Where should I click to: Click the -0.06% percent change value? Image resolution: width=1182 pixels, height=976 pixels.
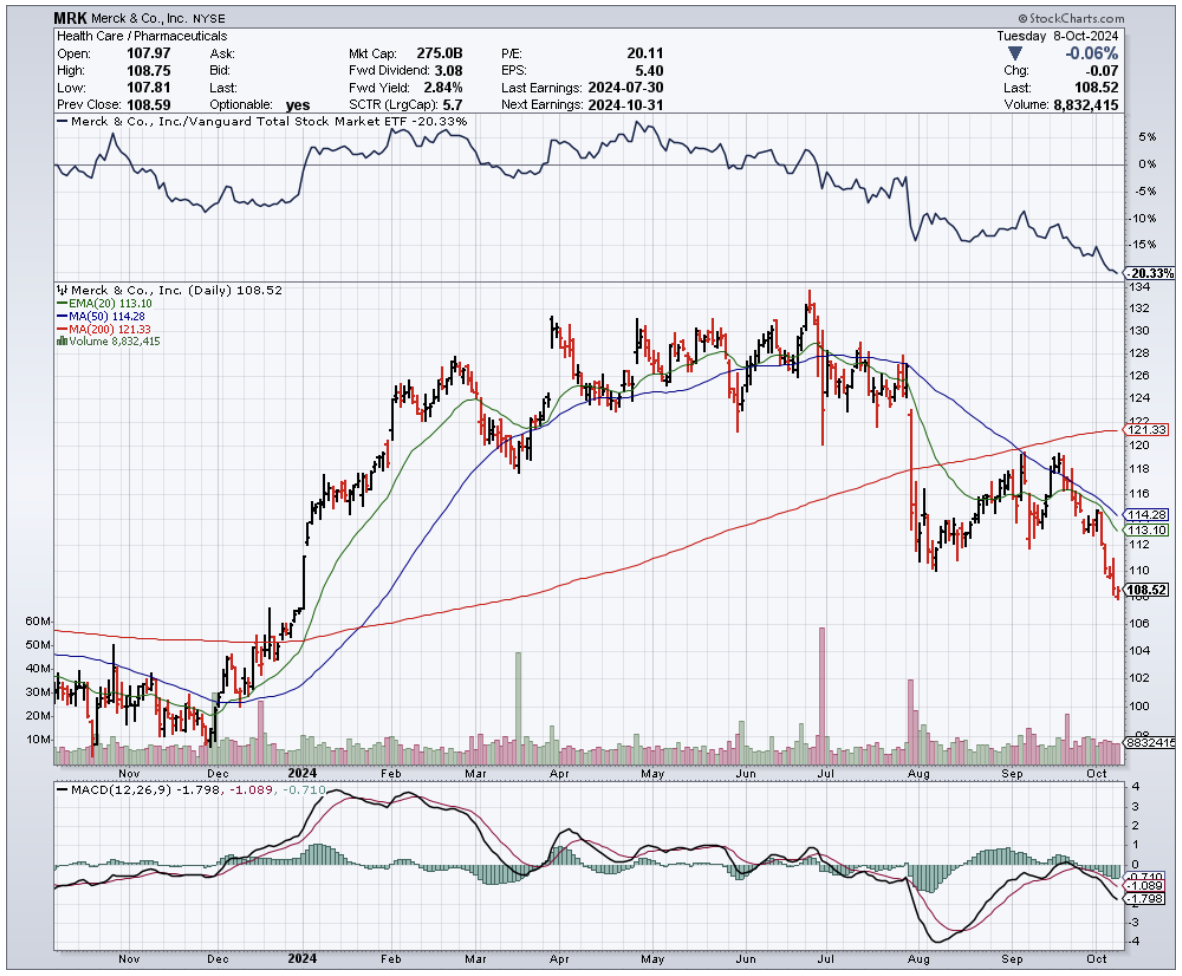pyautogui.click(x=1092, y=54)
